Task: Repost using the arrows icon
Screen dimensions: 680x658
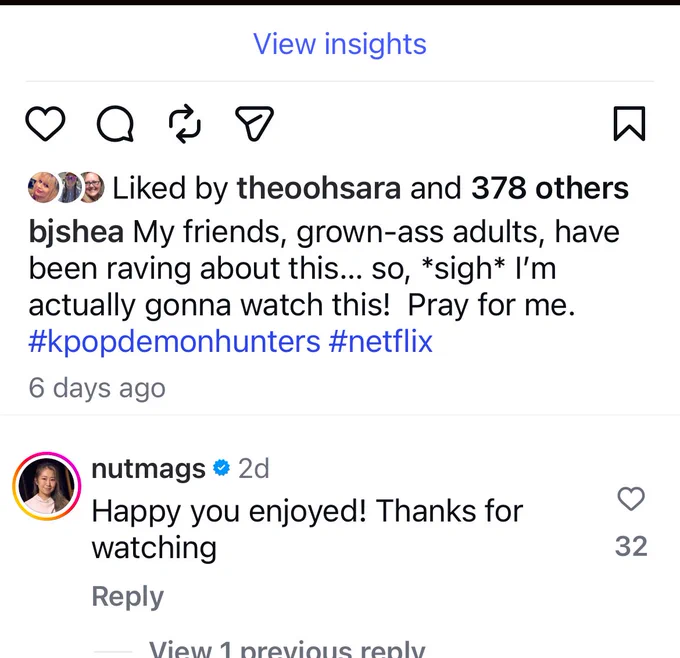Action: 184,124
